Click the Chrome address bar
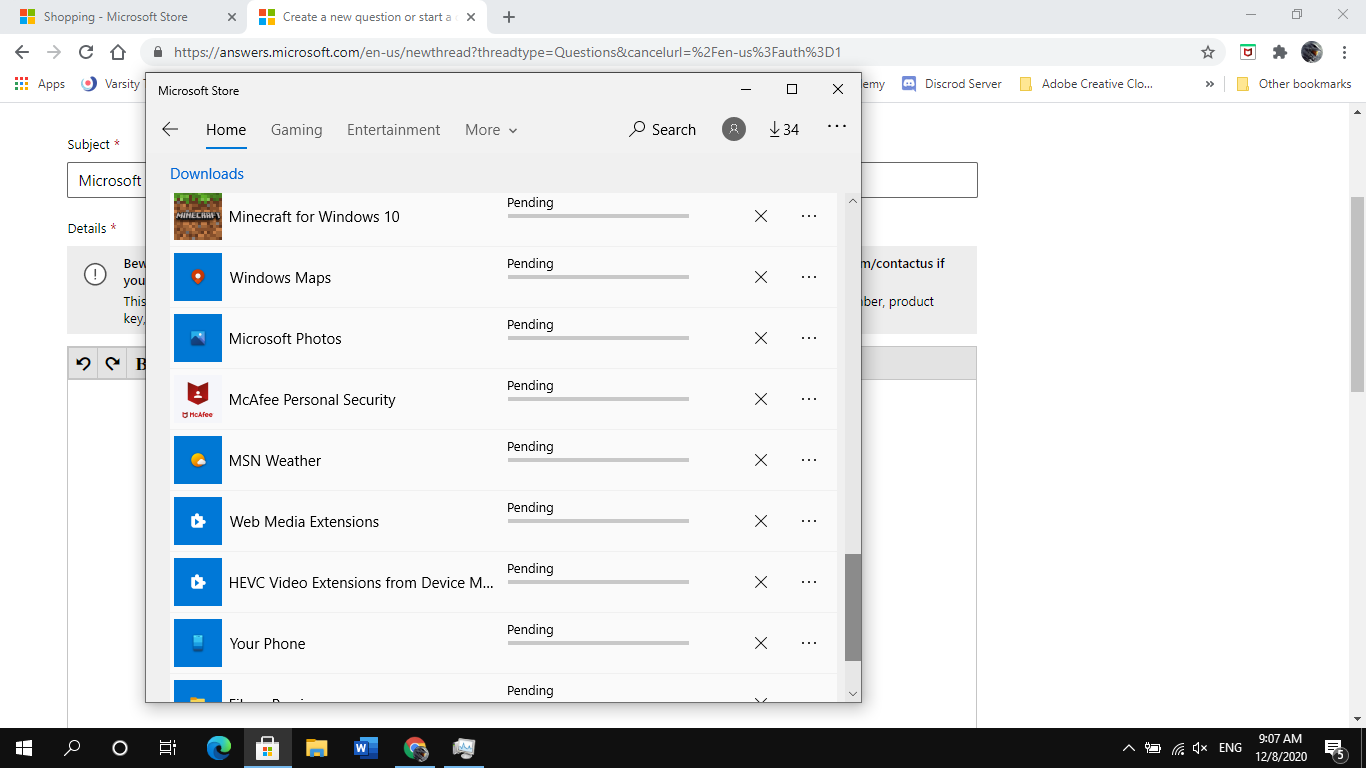This screenshot has height=768, width=1366. click(680, 52)
